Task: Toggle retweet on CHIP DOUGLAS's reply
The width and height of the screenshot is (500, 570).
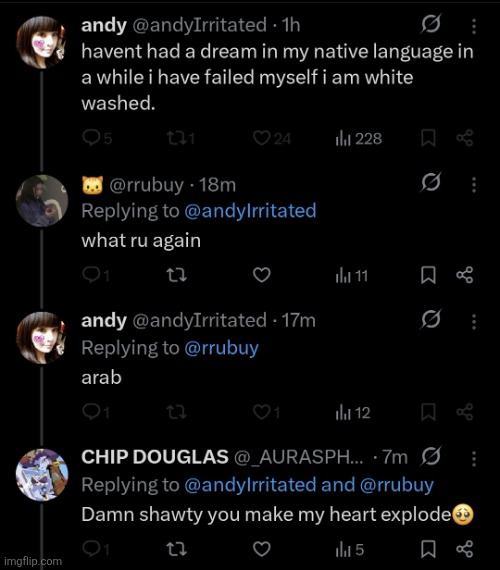Action: pyautogui.click(x=176, y=549)
